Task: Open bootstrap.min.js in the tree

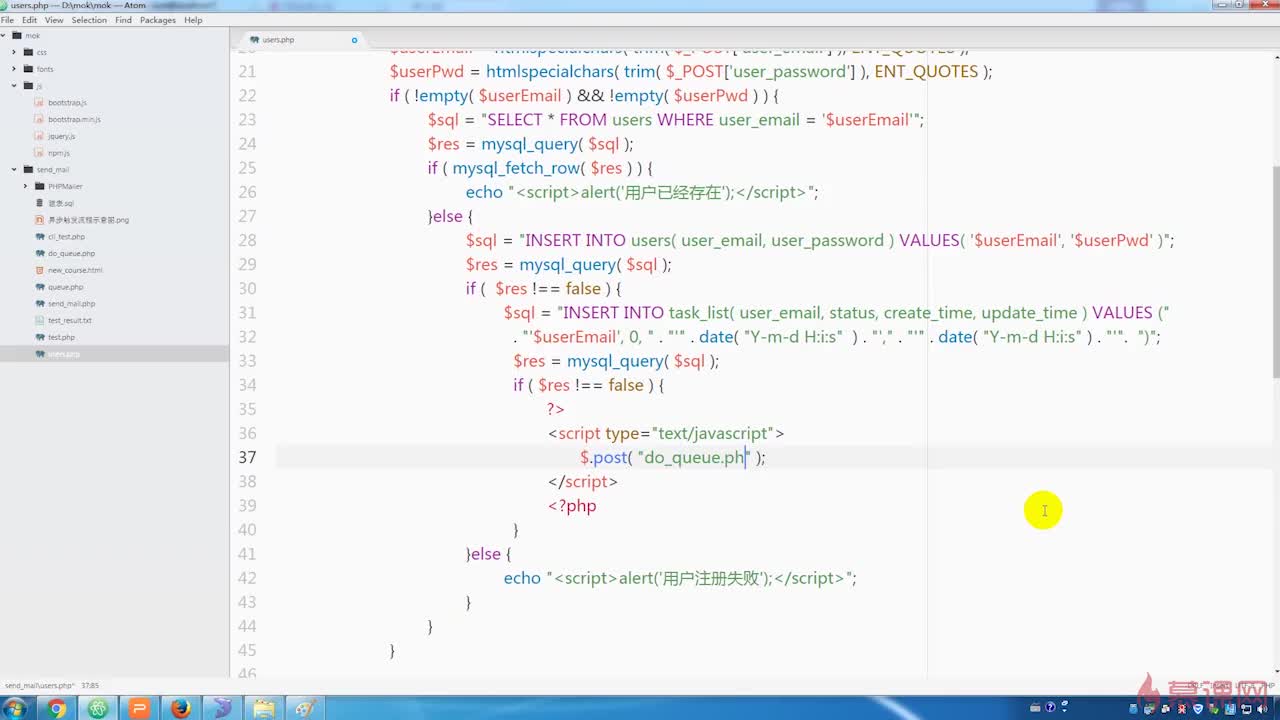Action: coord(74,119)
